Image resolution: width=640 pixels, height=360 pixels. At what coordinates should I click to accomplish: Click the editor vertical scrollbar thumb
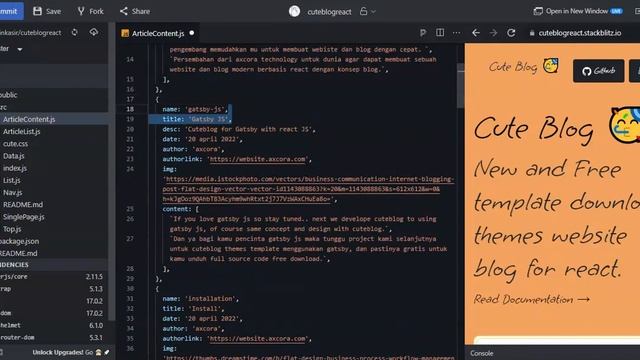pos(460,86)
